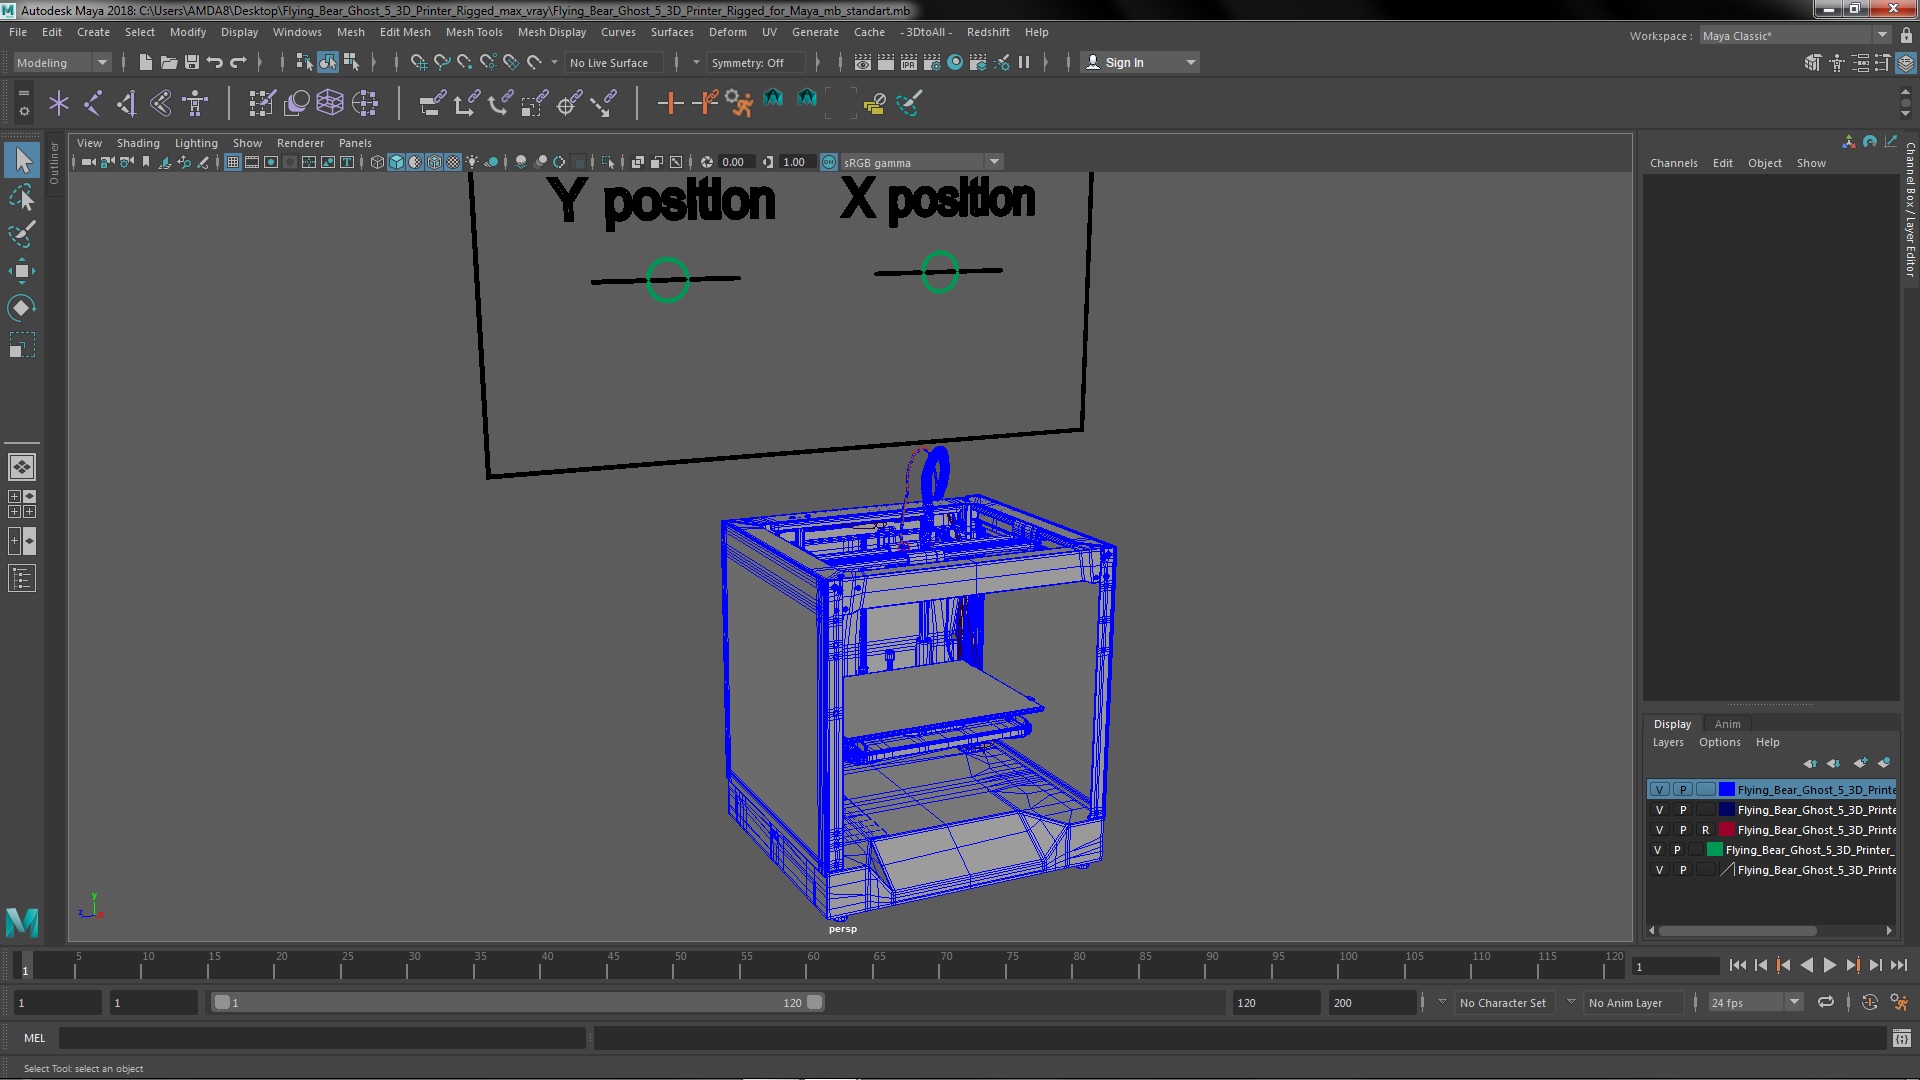Click the Play backwards button

point(1806,965)
